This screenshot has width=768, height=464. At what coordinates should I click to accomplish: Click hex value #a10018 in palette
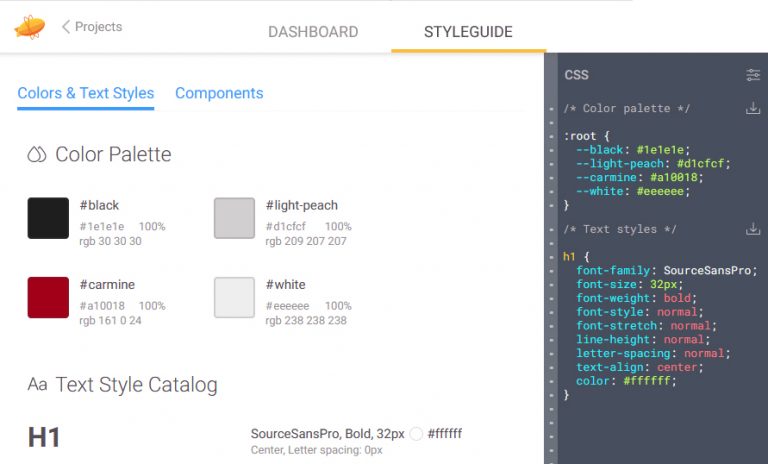tap(102, 306)
